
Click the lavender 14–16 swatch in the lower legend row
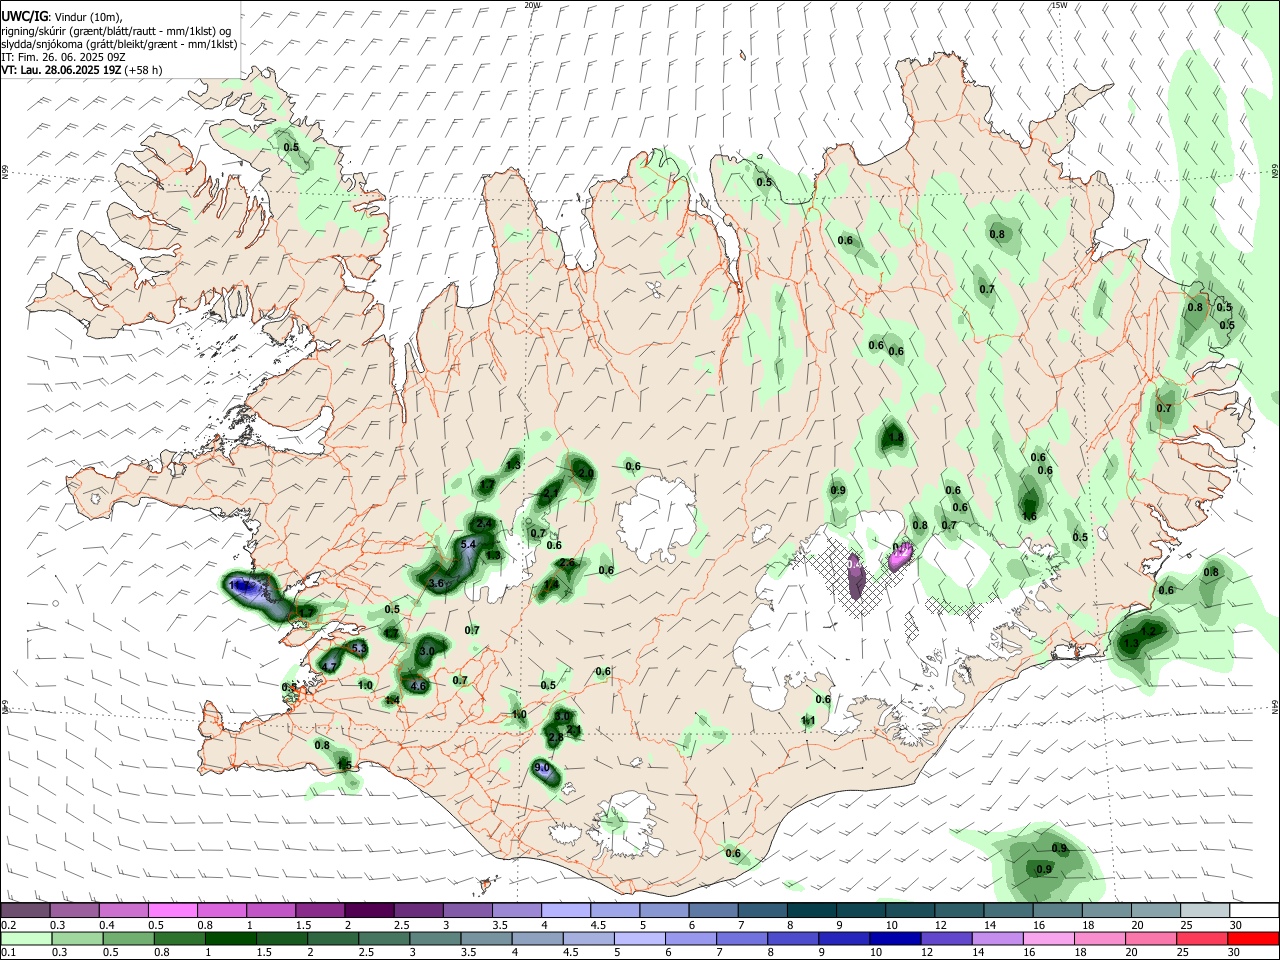click(x=997, y=938)
